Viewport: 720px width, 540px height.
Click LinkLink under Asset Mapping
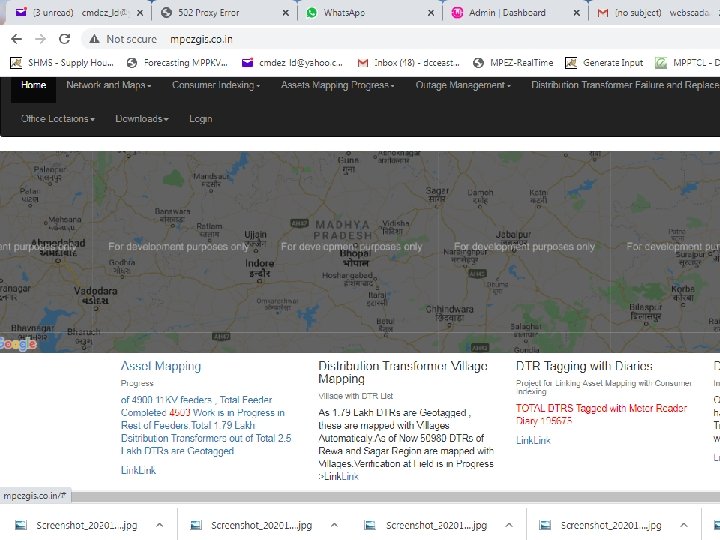(138, 470)
